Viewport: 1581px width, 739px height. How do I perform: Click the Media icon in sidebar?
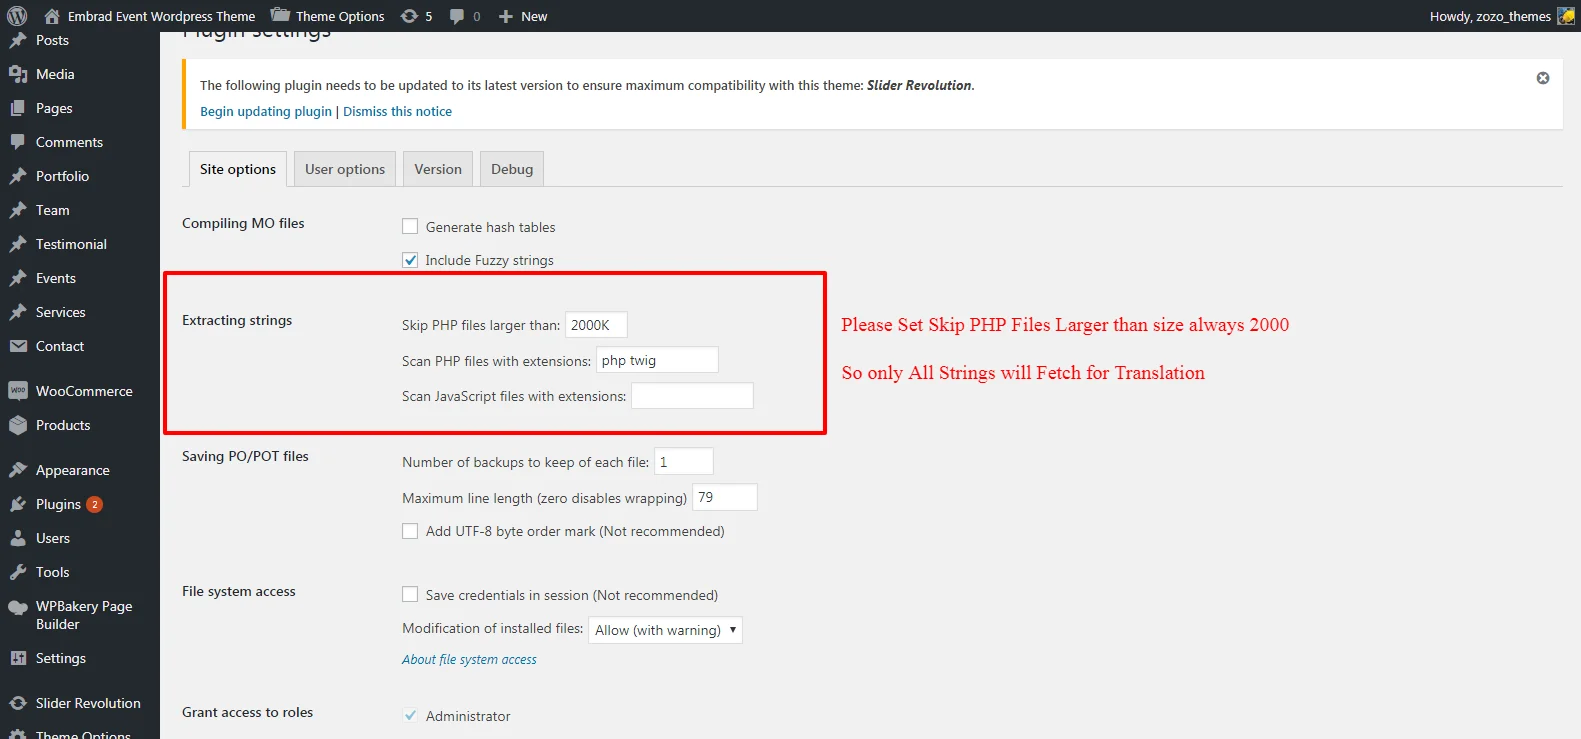(x=18, y=74)
